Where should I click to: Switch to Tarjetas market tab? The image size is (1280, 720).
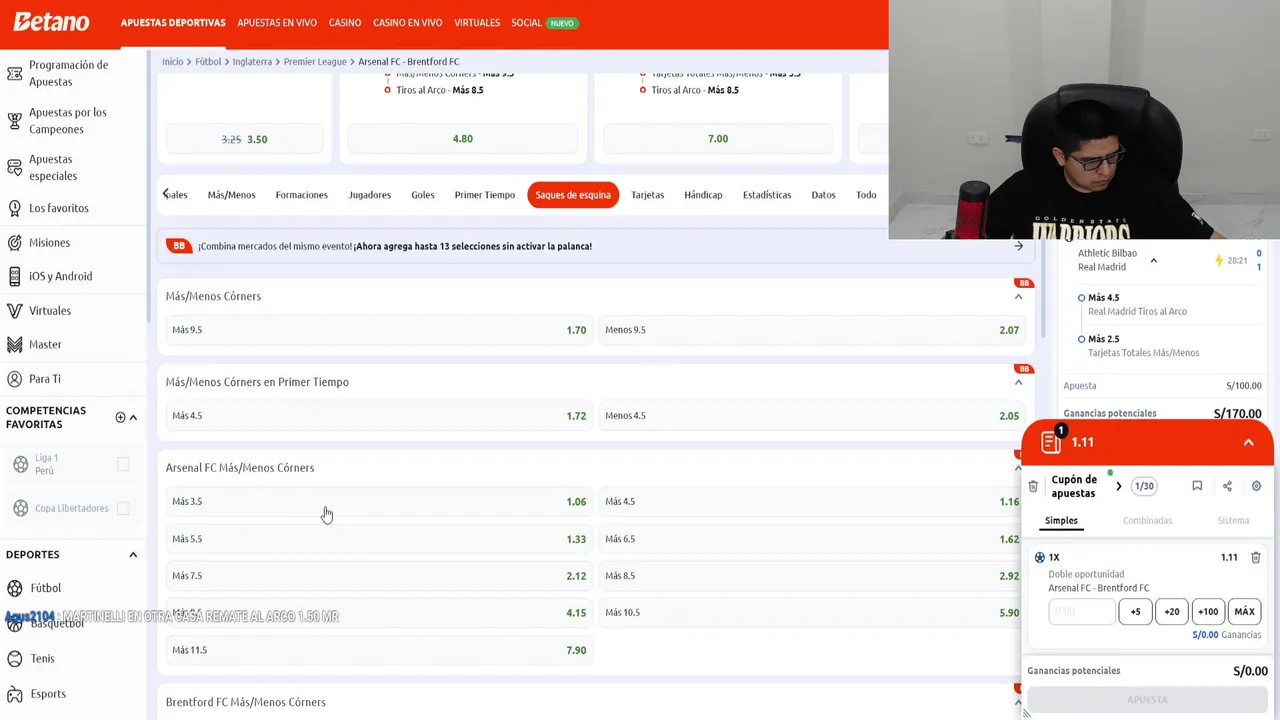point(647,195)
